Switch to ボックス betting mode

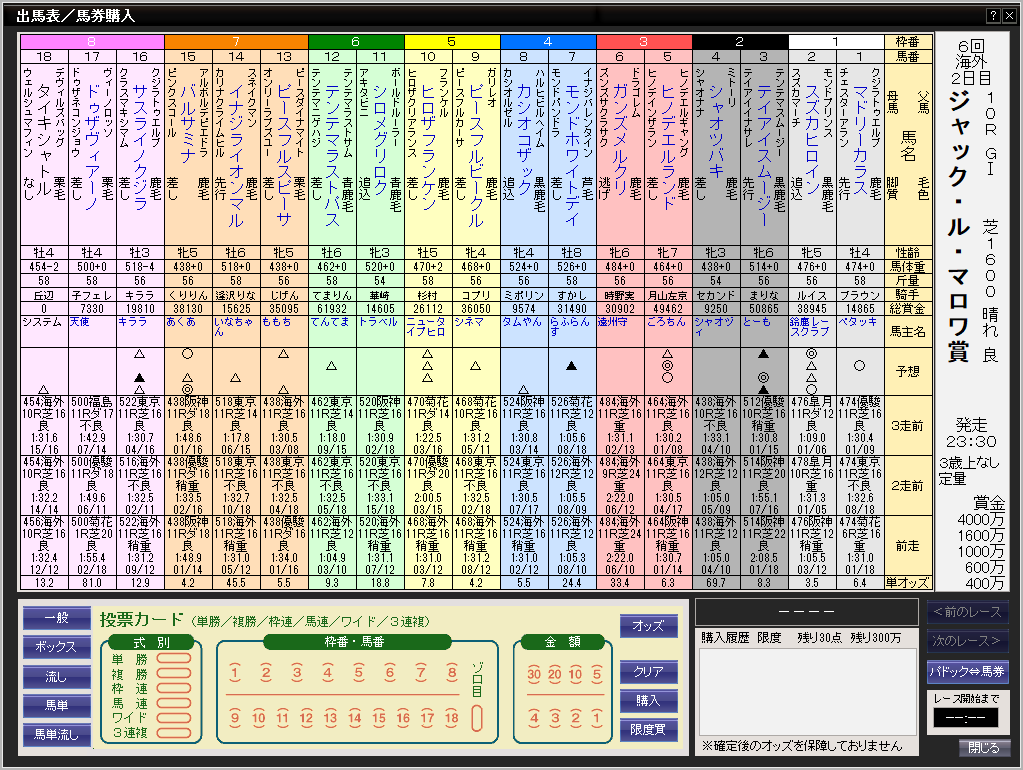coord(56,647)
